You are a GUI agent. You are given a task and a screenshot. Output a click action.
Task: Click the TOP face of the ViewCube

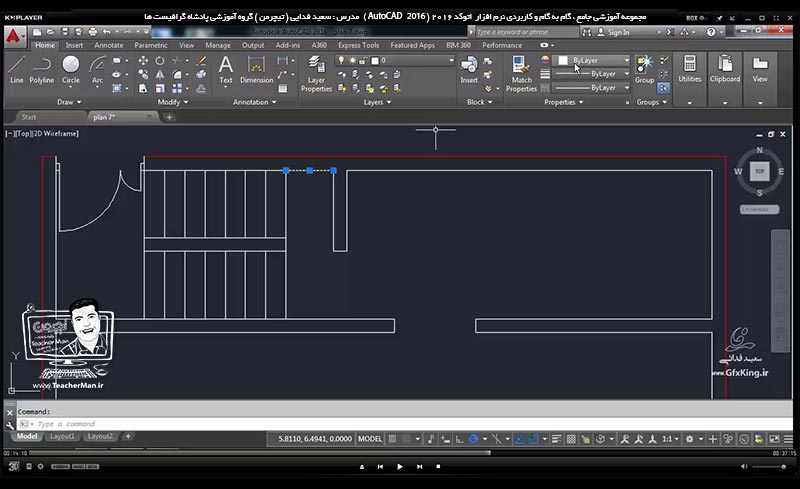pyautogui.click(x=759, y=171)
